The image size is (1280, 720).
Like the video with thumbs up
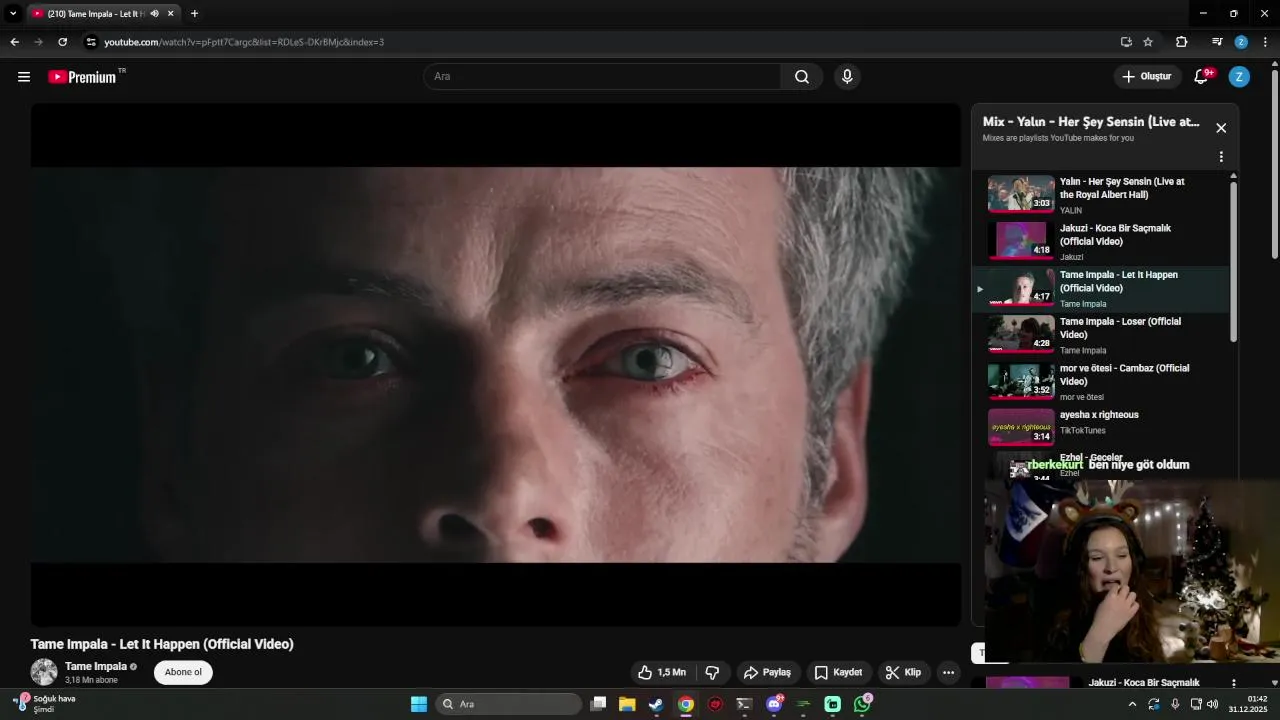pyautogui.click(x=662, y=672)
